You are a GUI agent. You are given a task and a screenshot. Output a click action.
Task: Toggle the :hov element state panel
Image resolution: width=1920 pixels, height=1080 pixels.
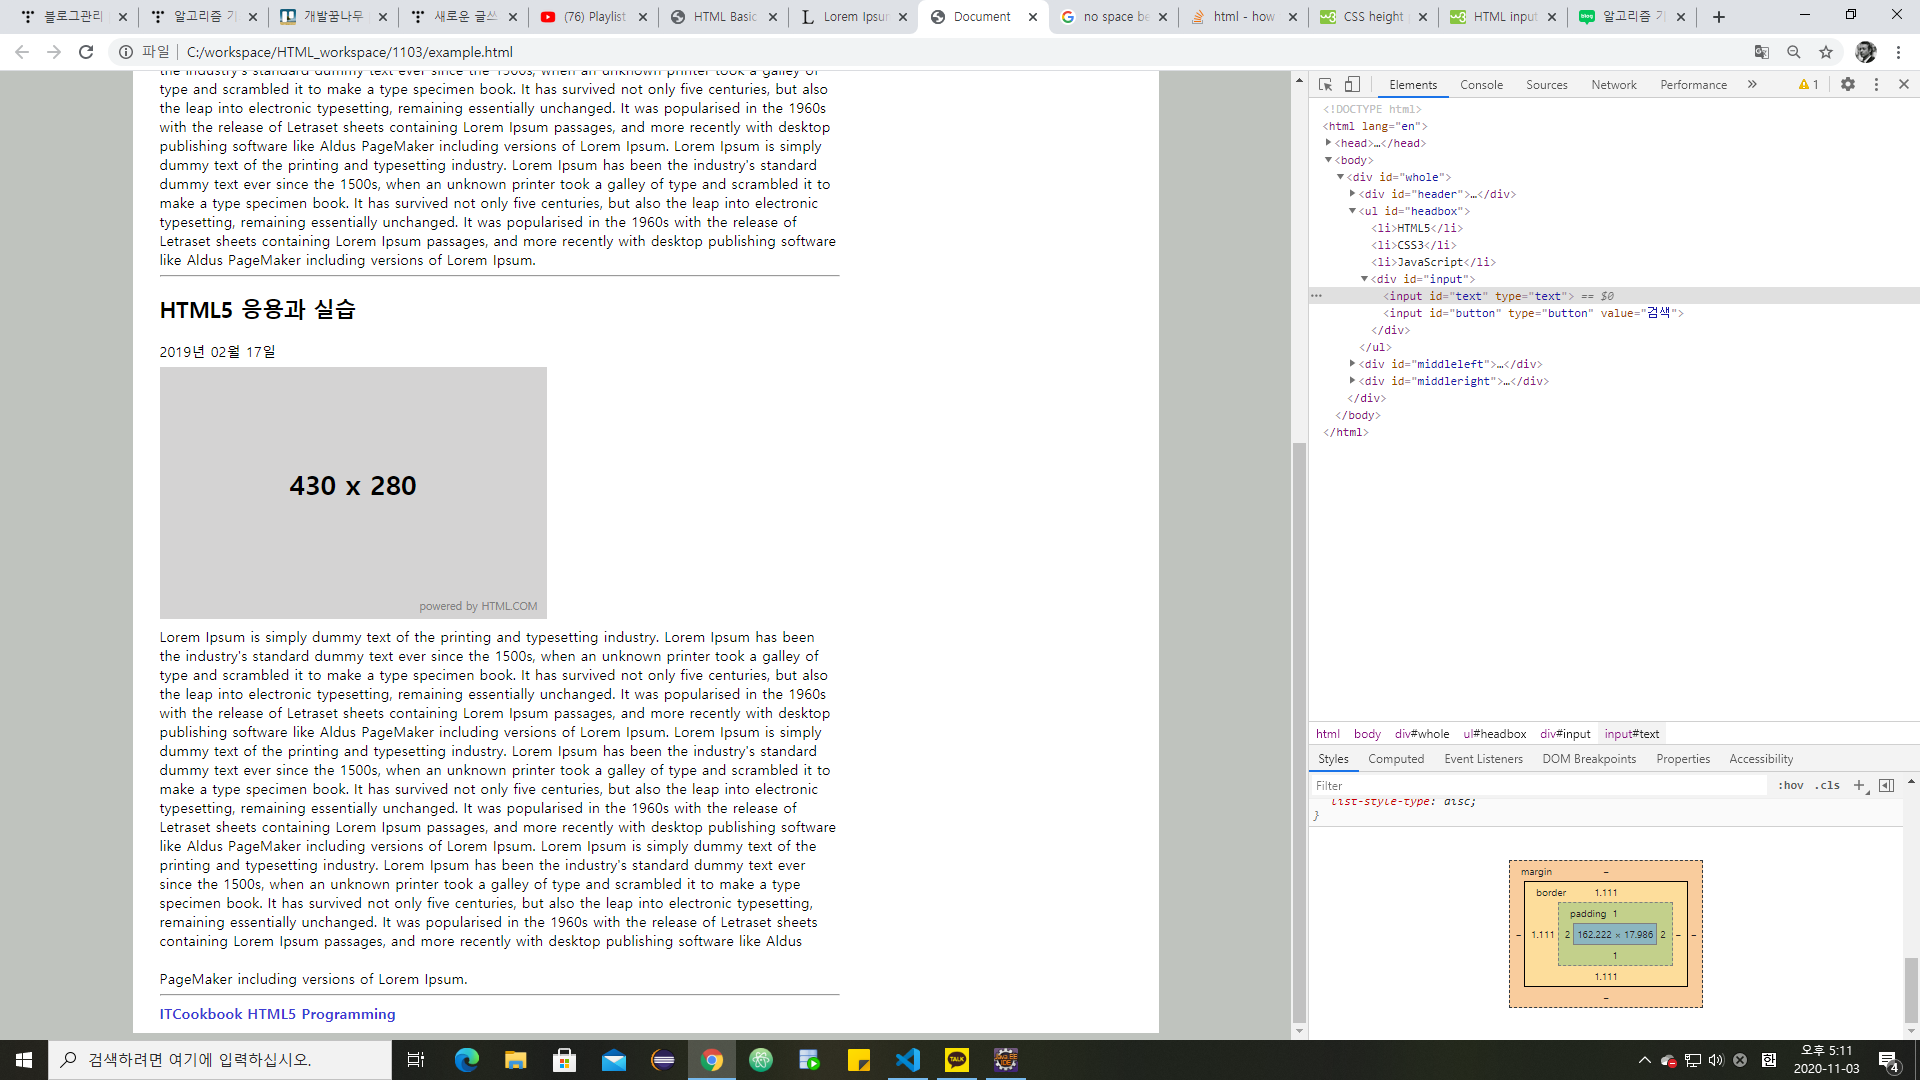pos(1790,785)
